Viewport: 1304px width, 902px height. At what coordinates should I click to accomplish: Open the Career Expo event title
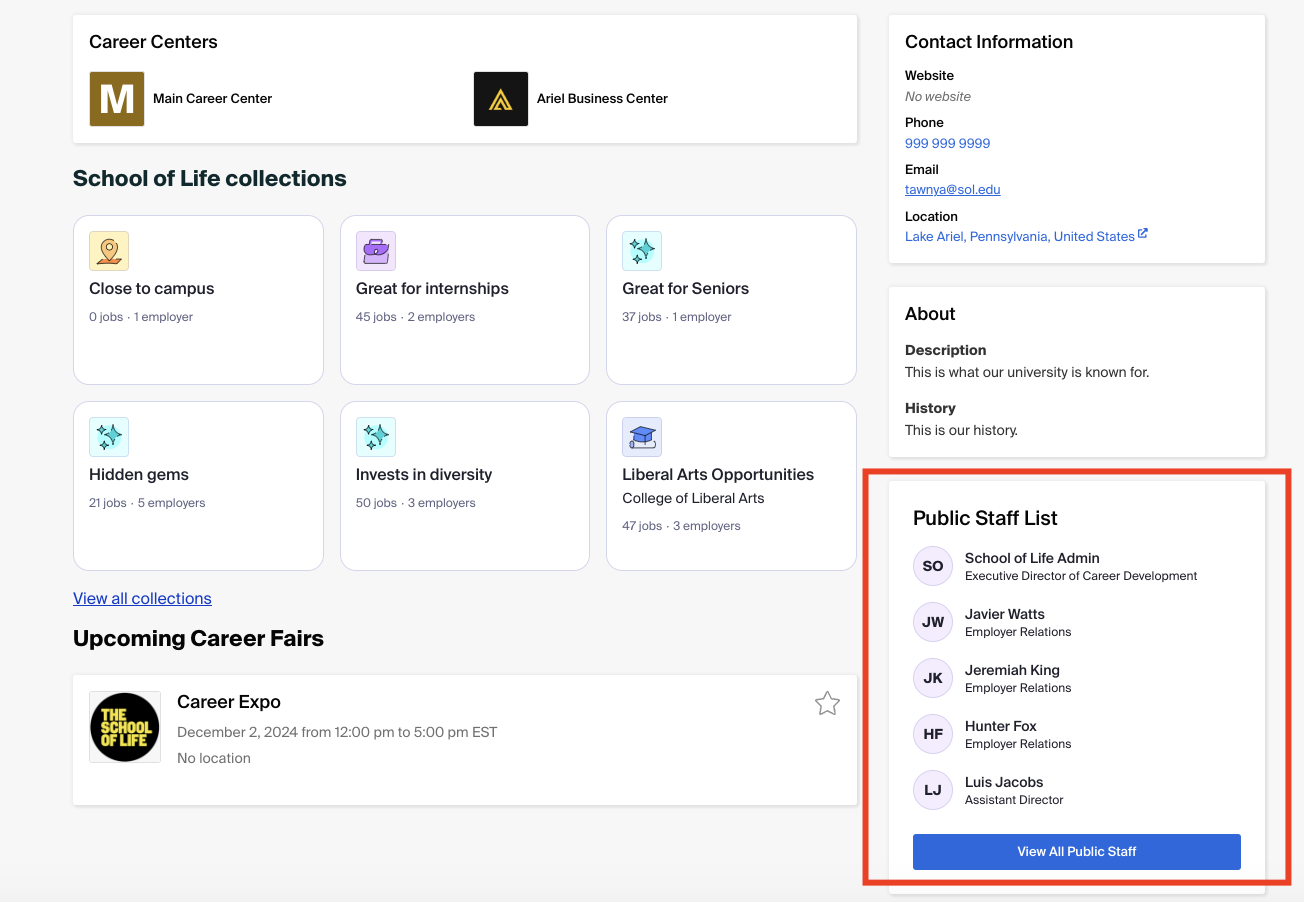click(229, 702)
